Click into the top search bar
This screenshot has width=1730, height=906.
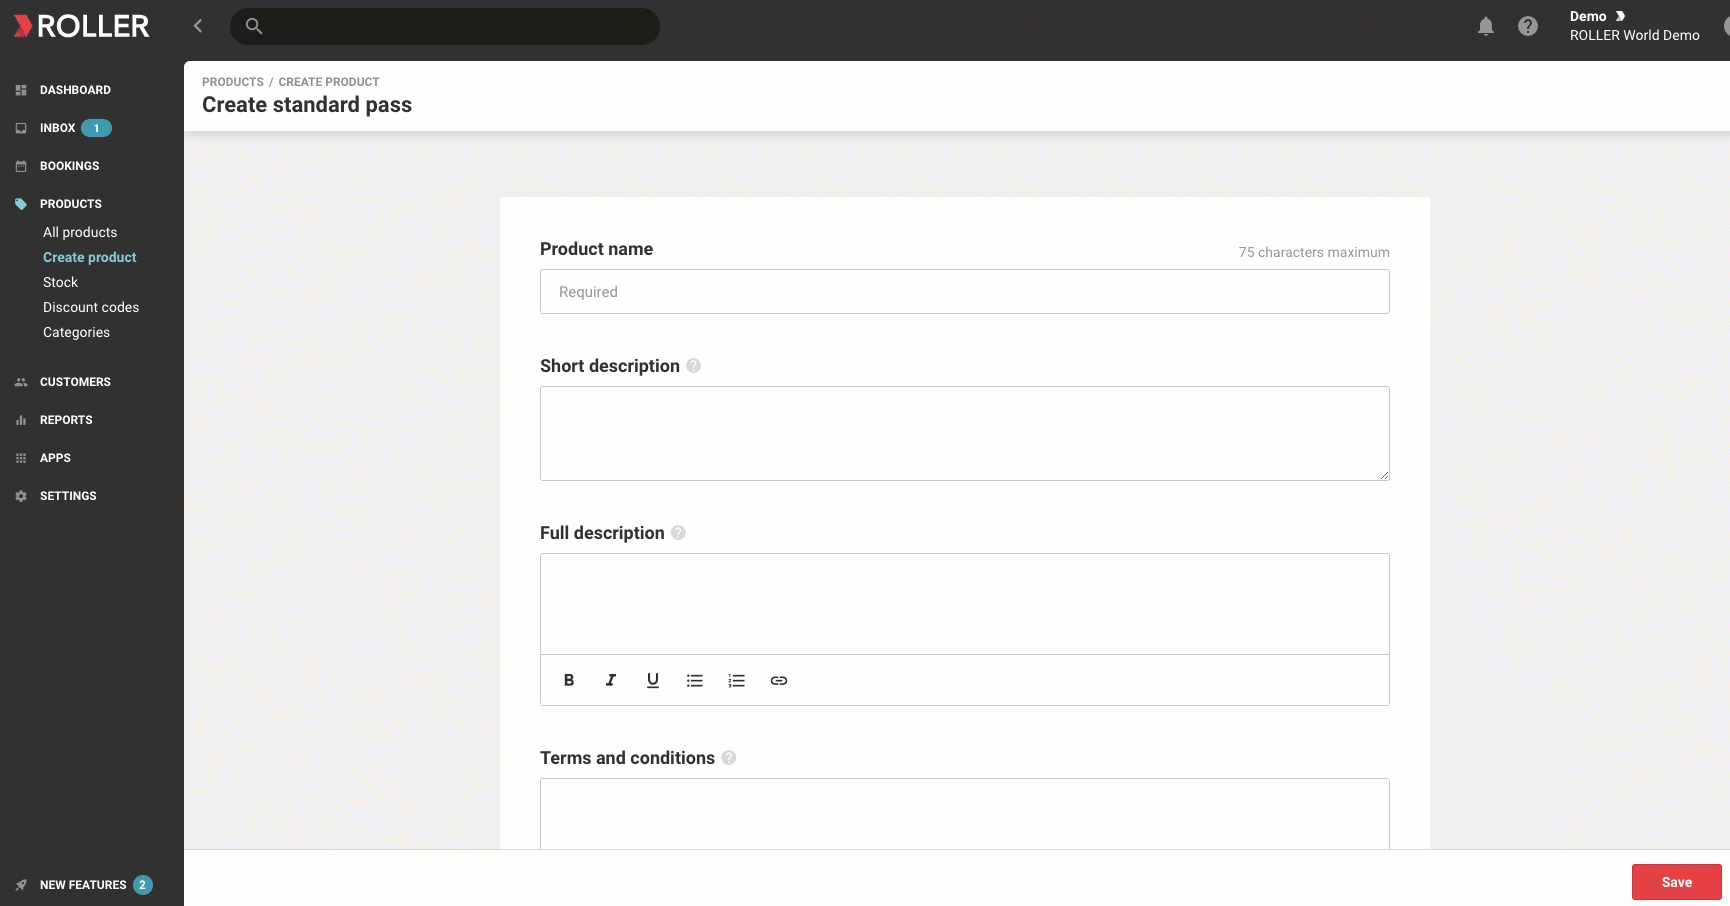(x=445, y=26)
